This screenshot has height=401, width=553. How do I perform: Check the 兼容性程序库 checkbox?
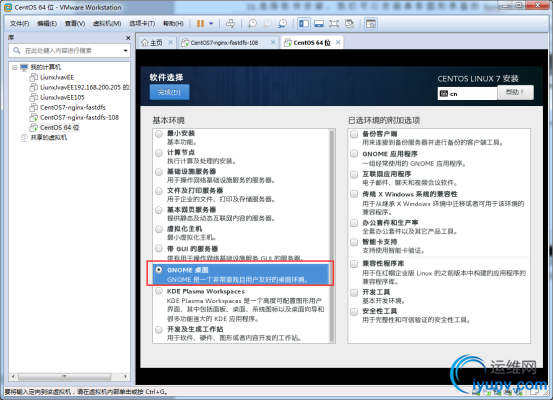[354, 263]
